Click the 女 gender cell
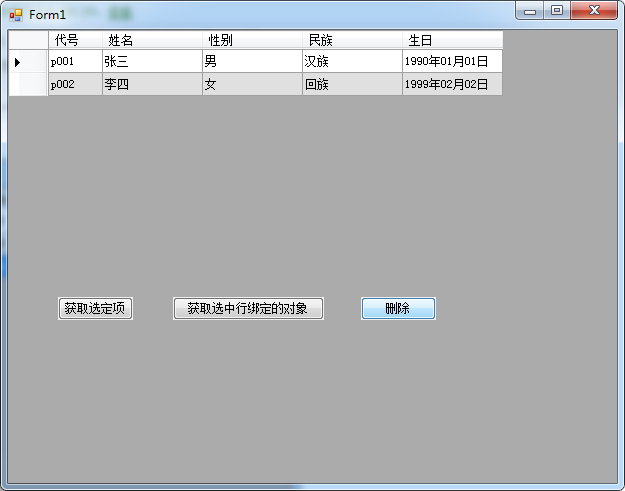The image size is (625, 491). 252,84
